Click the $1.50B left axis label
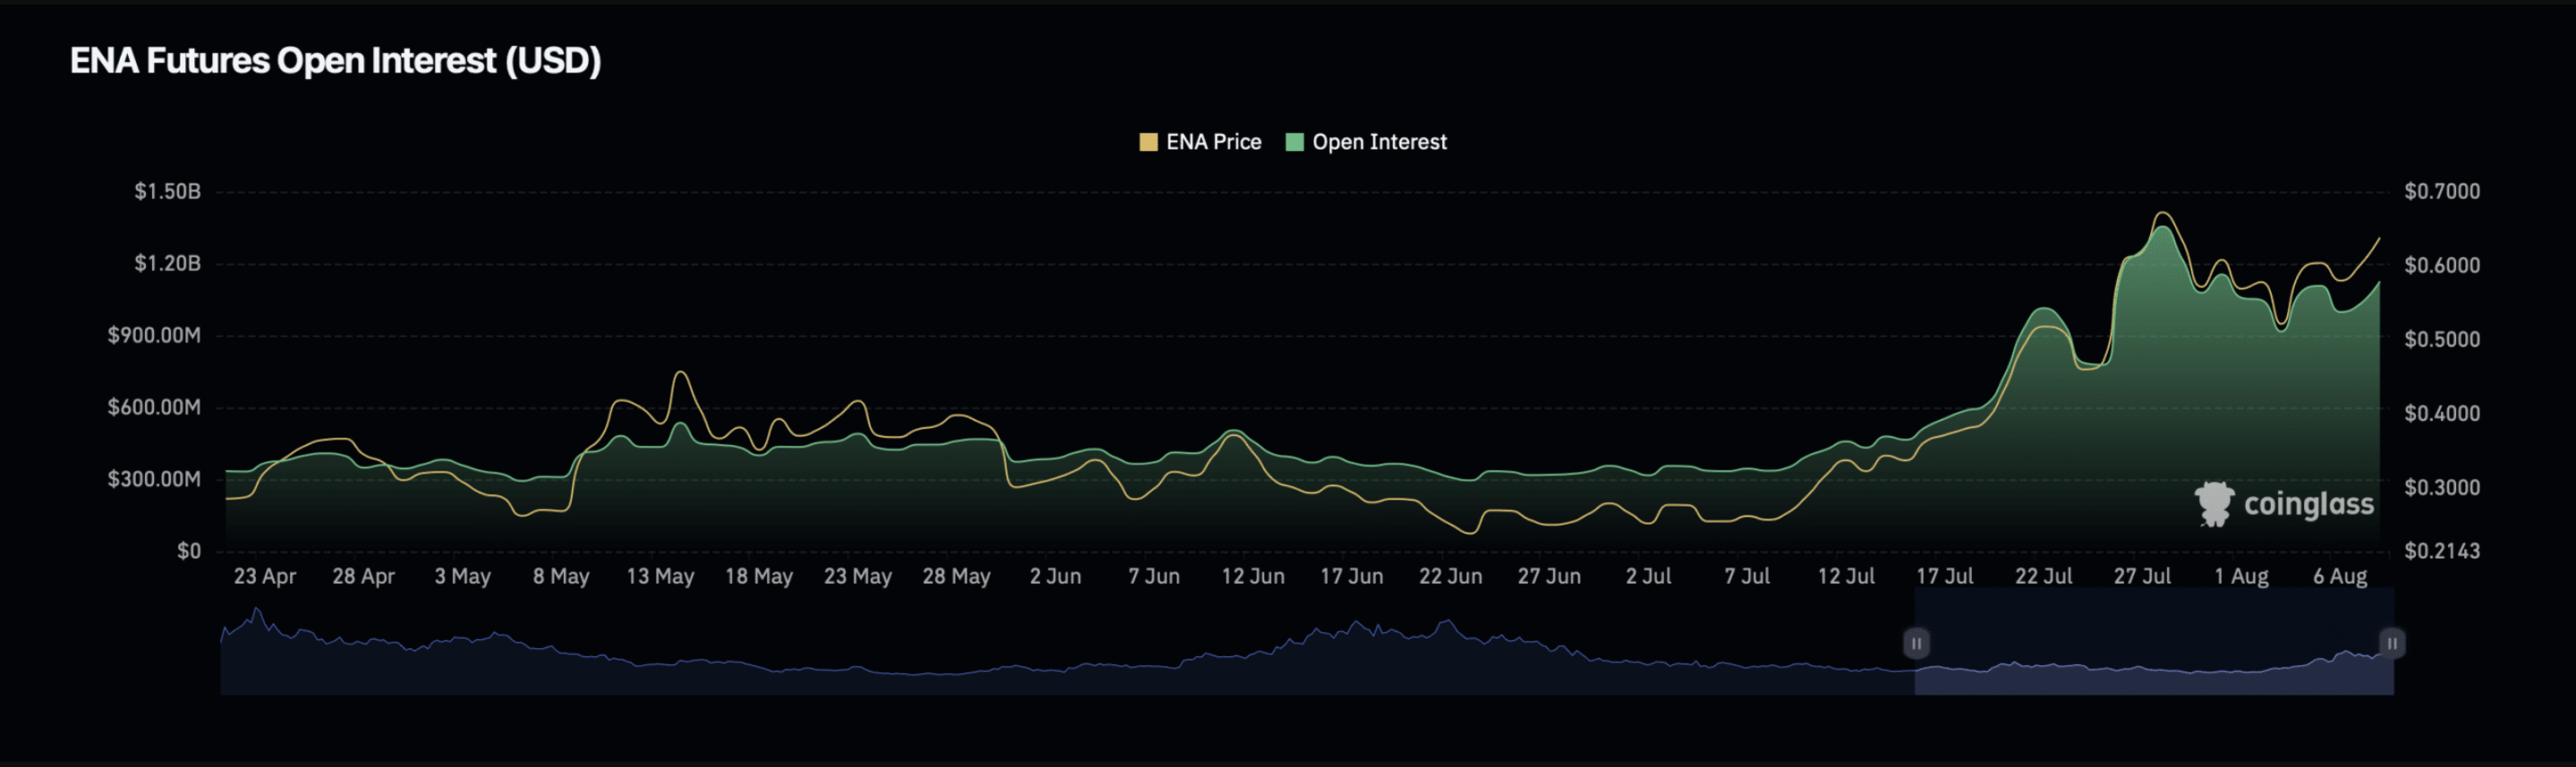 pos(167,191)
